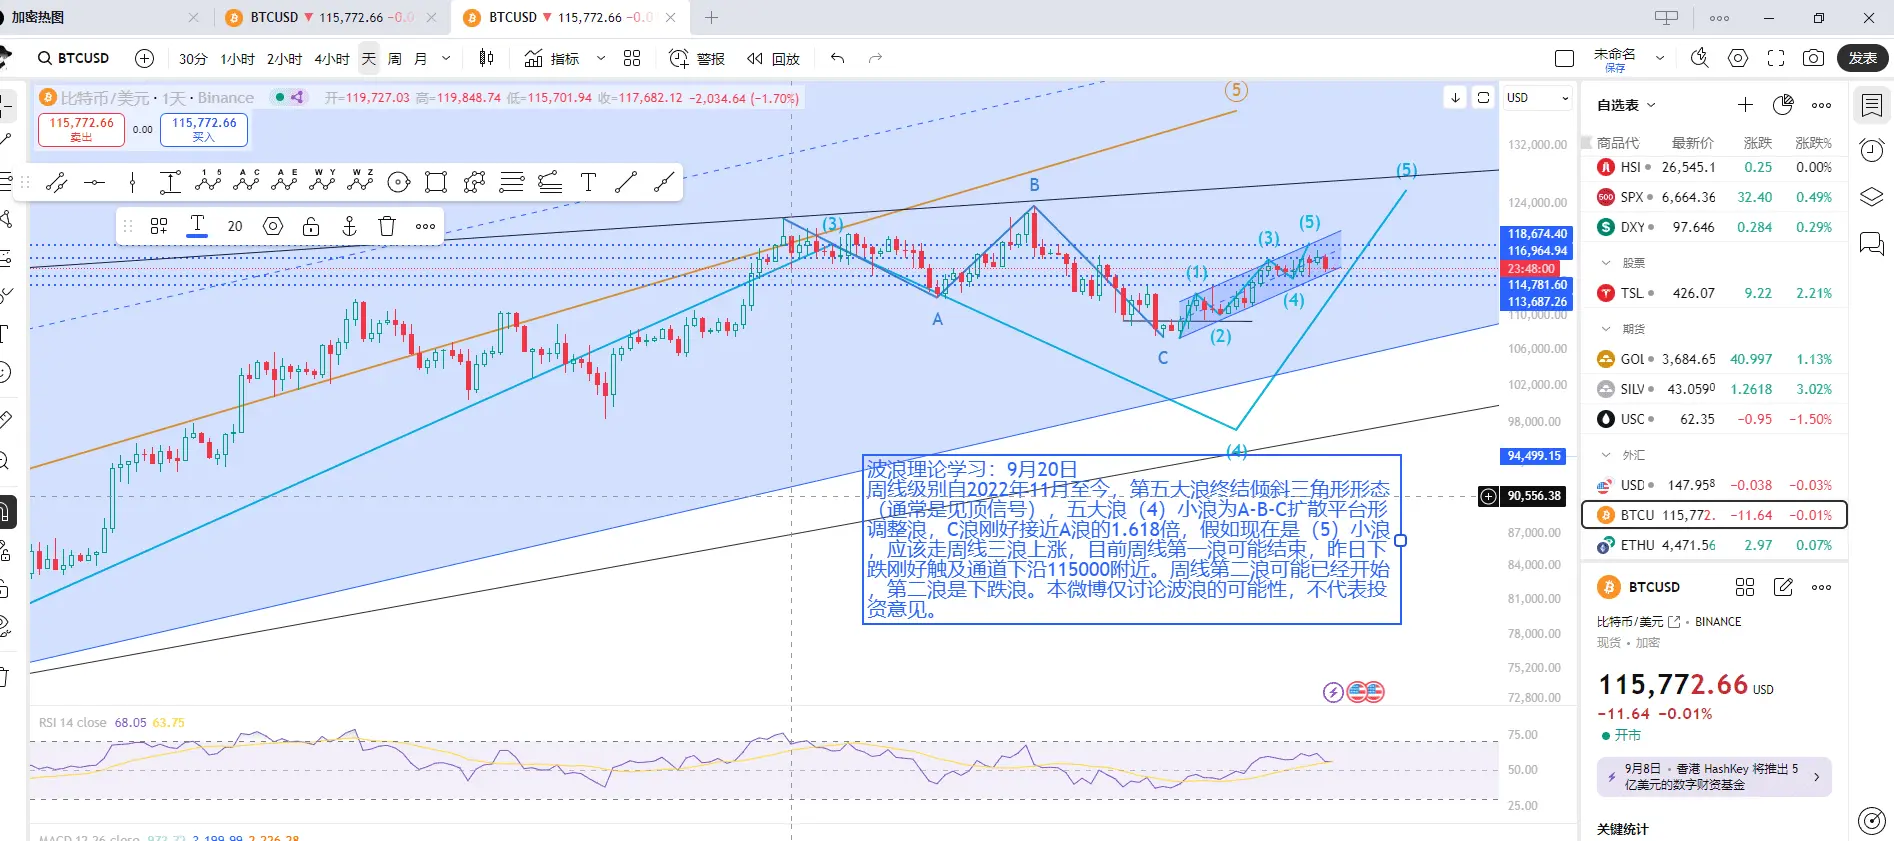Screen dimensions: 1894x841
Task: Expand the USD currency dropdown
Action: [1538, 98]
